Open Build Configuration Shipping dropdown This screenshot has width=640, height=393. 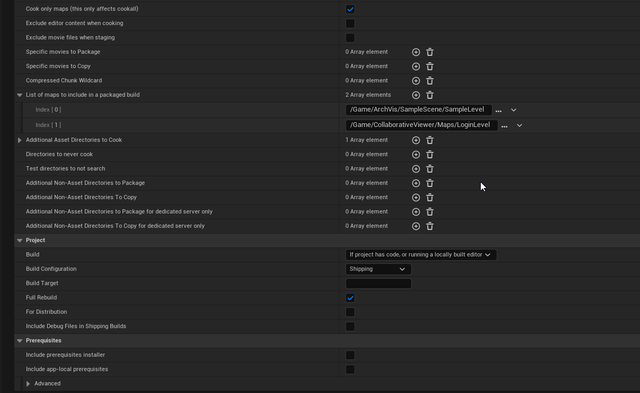[x=378, y=269]
